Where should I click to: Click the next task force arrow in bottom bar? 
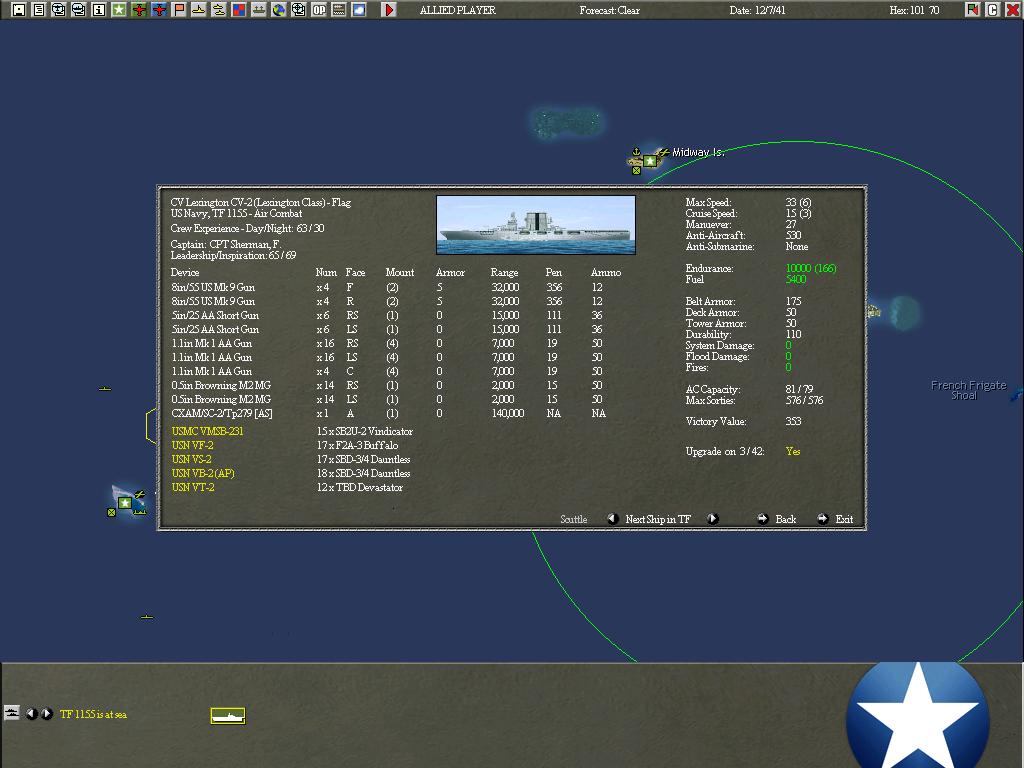pos(47,714)
